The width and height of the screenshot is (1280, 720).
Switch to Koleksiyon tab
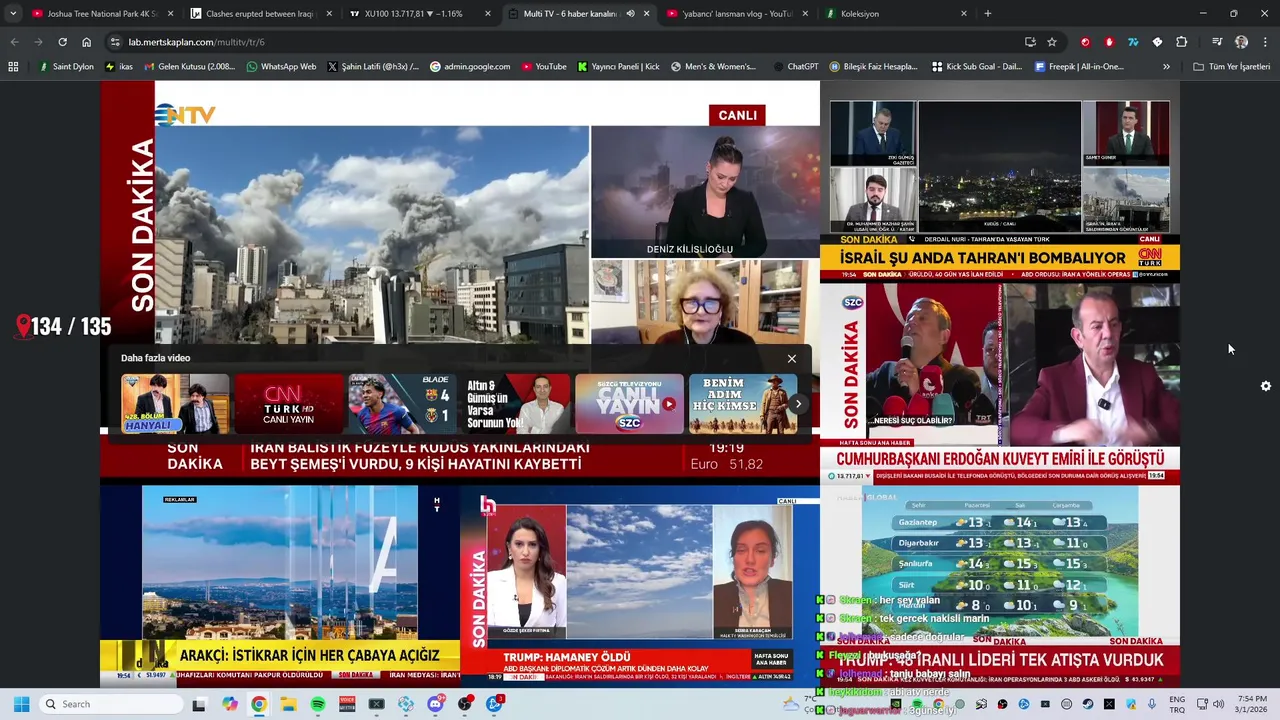(893, 14)
